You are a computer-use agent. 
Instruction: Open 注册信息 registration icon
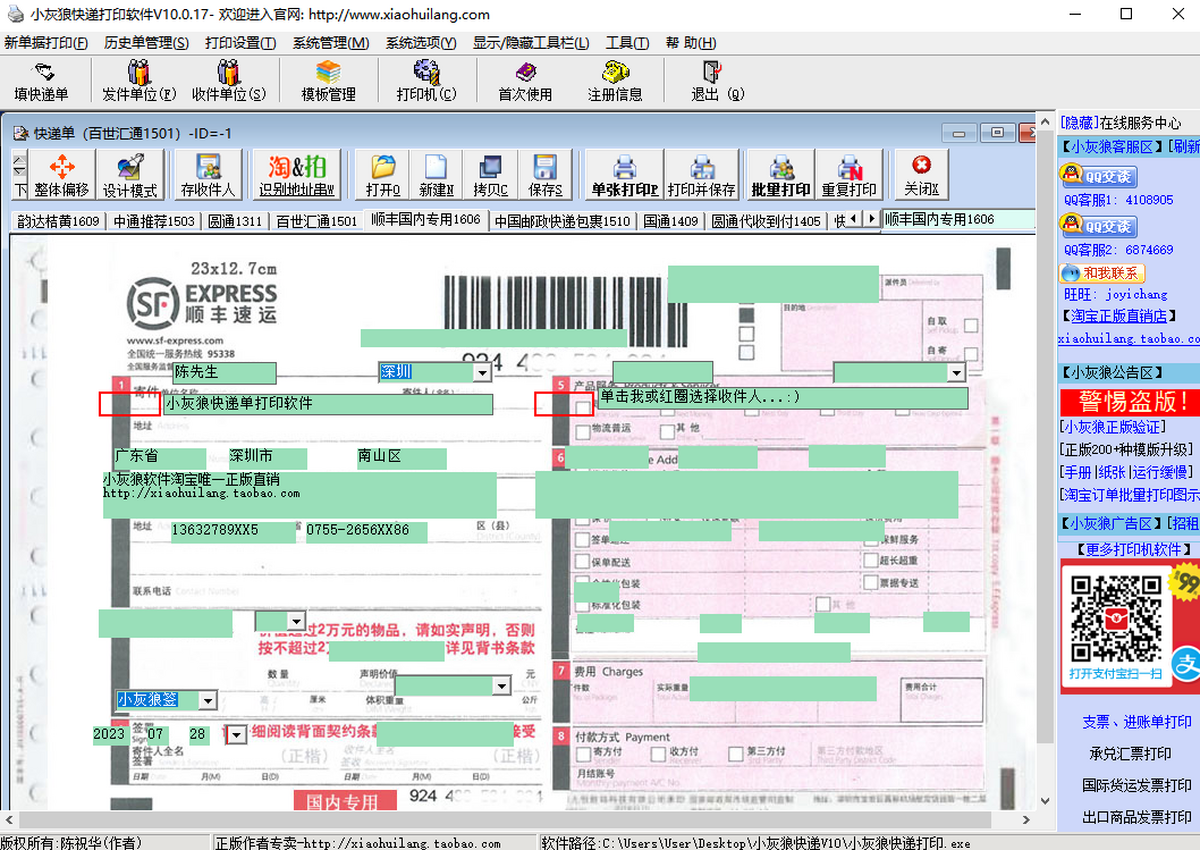coord(615,82)
